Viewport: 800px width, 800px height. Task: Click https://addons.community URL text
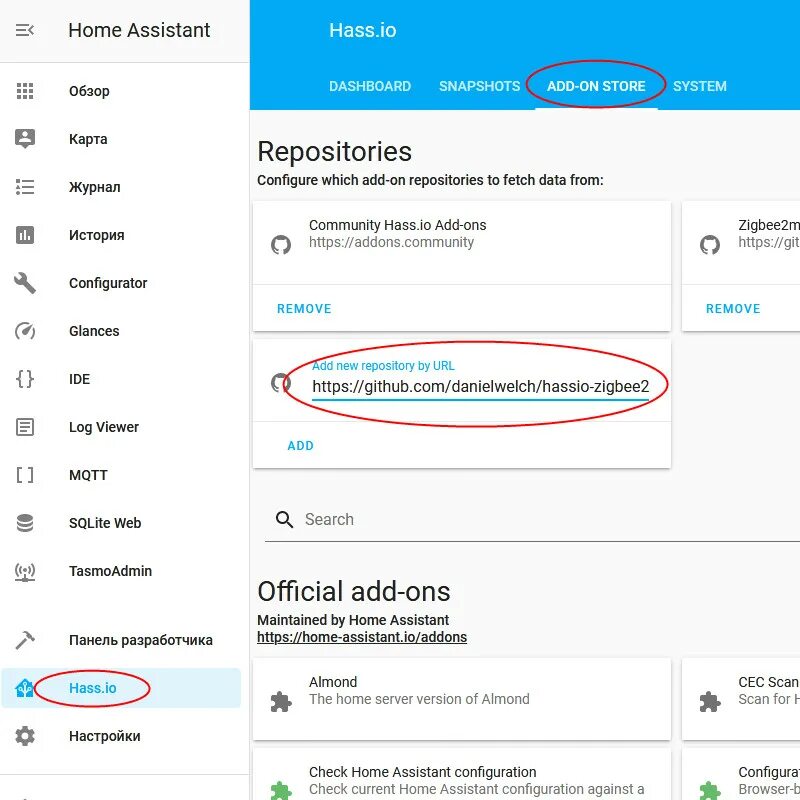point(391,242)
